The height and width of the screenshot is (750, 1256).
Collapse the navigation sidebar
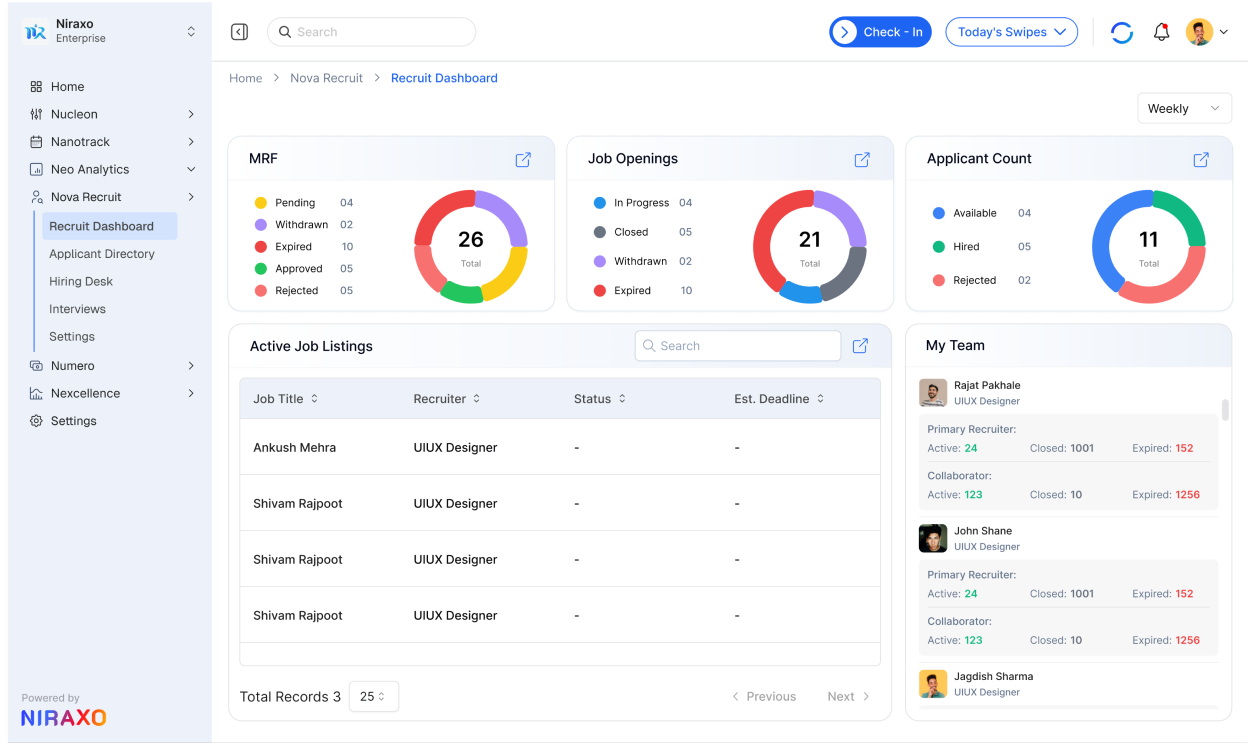pyautogui.click(x=239, y=31)
